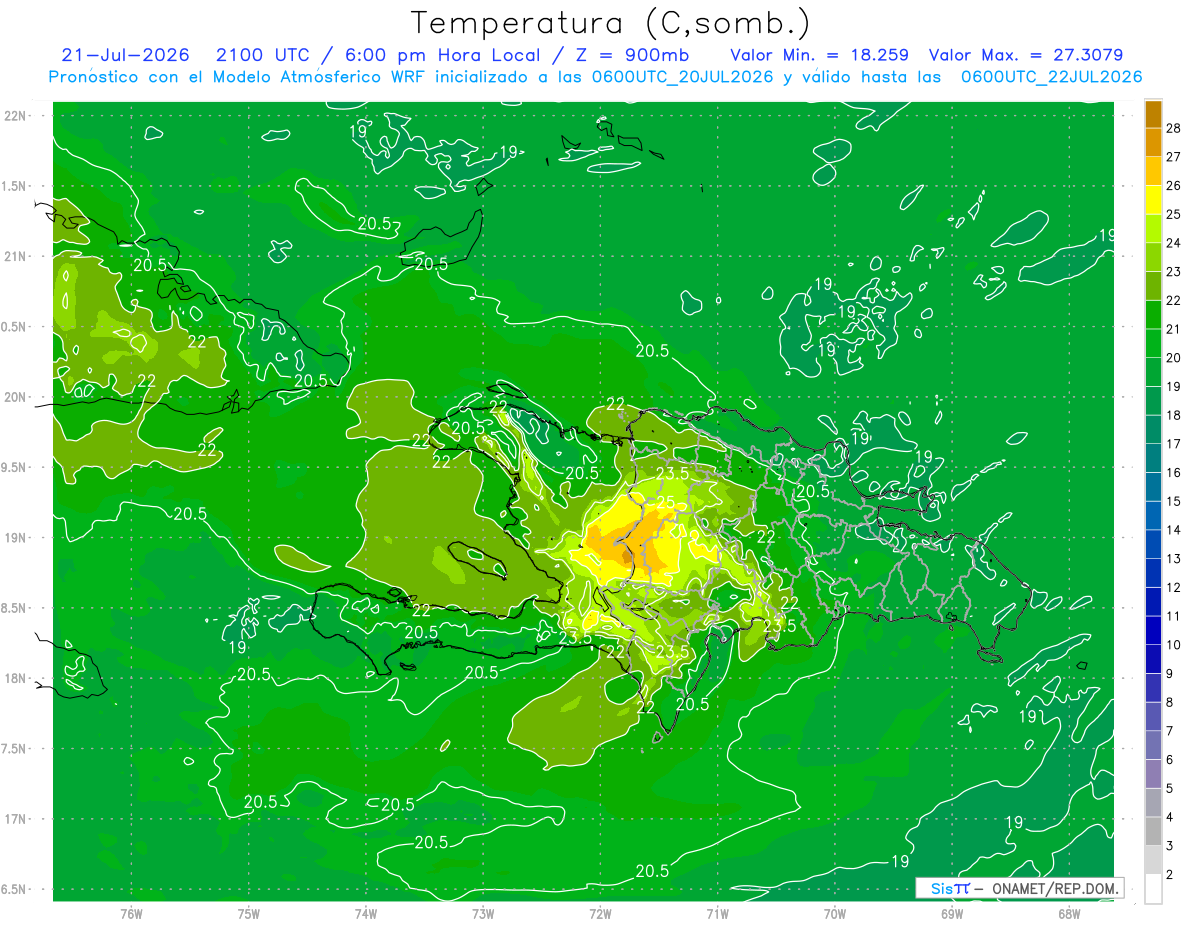Image resolution: width=1200 pixels, height=927 pixels.
Task: Click the "75W" longitude axis label
Action: tap(249, 913)
